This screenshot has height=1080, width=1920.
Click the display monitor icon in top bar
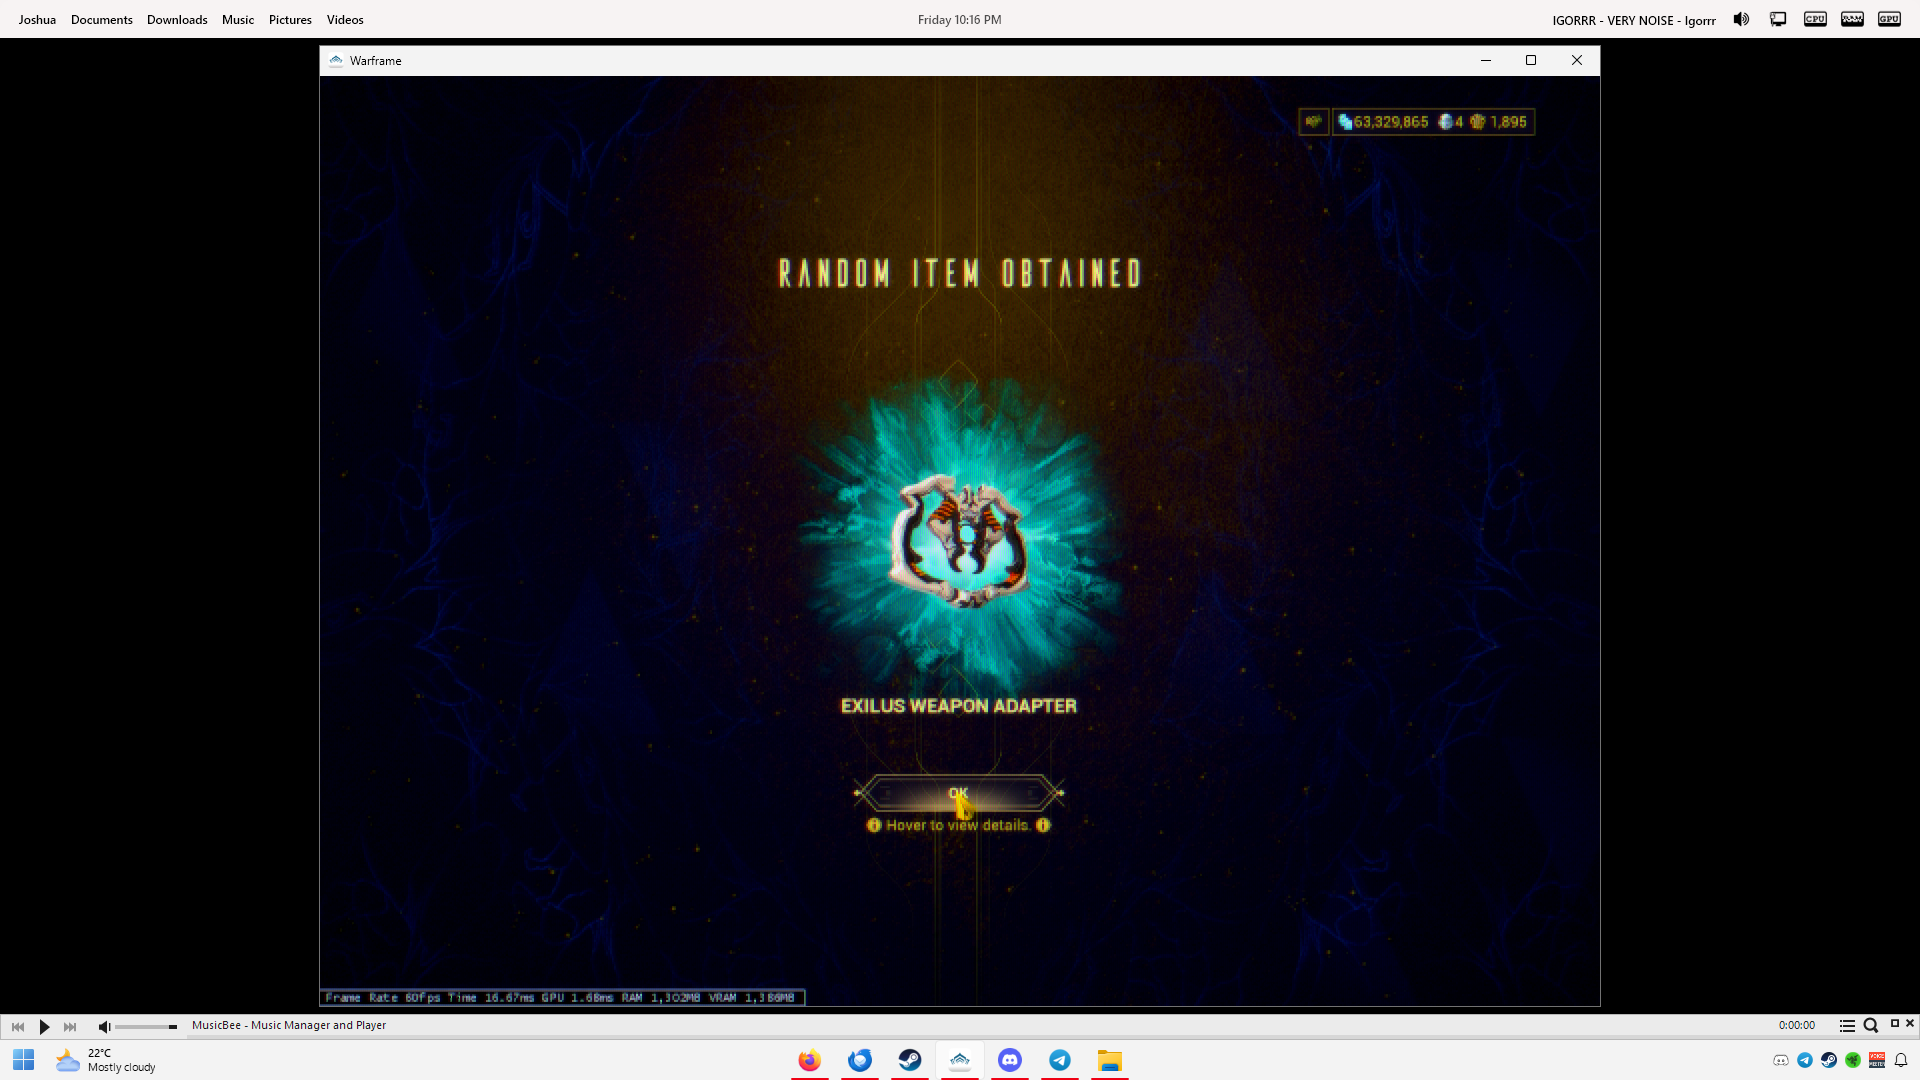pos(1778,19)
